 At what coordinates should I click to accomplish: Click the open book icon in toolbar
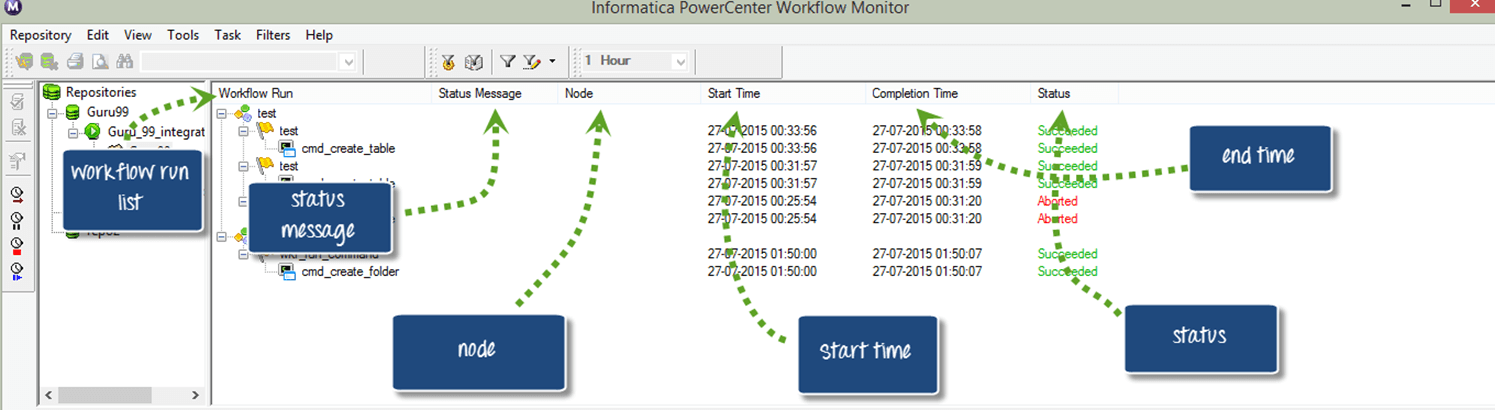click(474, 62)
